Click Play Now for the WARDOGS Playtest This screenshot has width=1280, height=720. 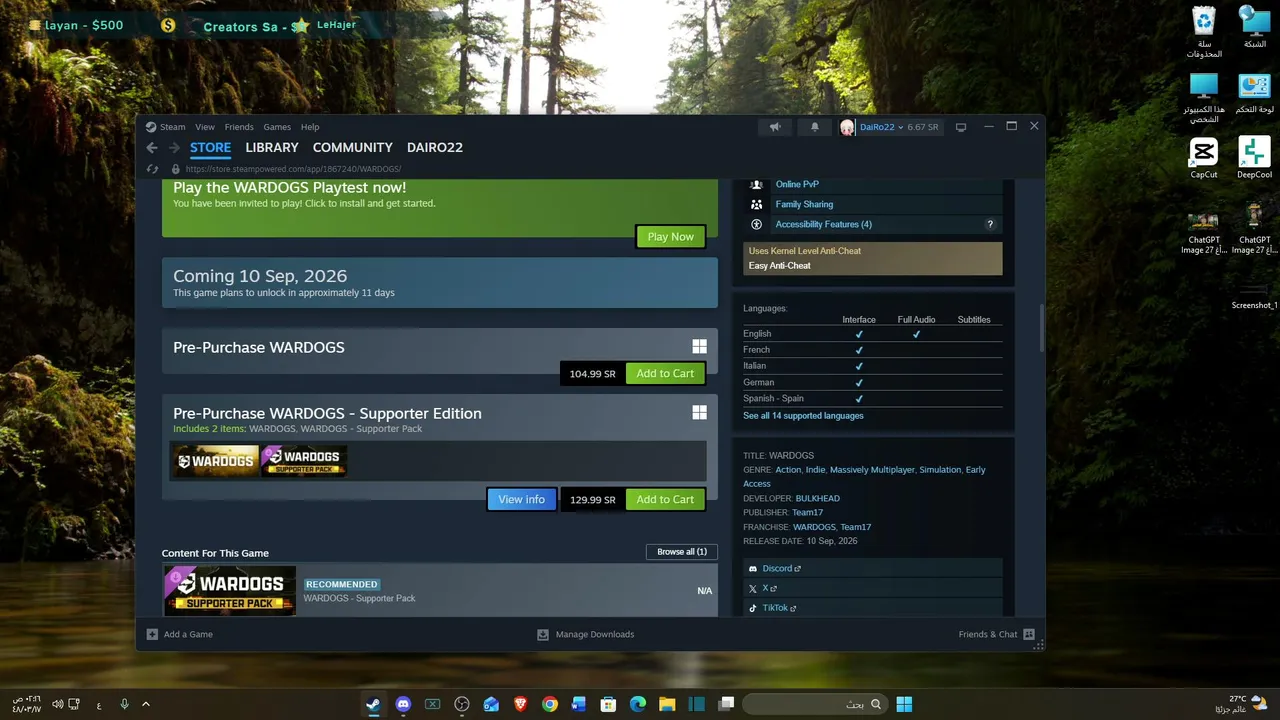point(670,237)
